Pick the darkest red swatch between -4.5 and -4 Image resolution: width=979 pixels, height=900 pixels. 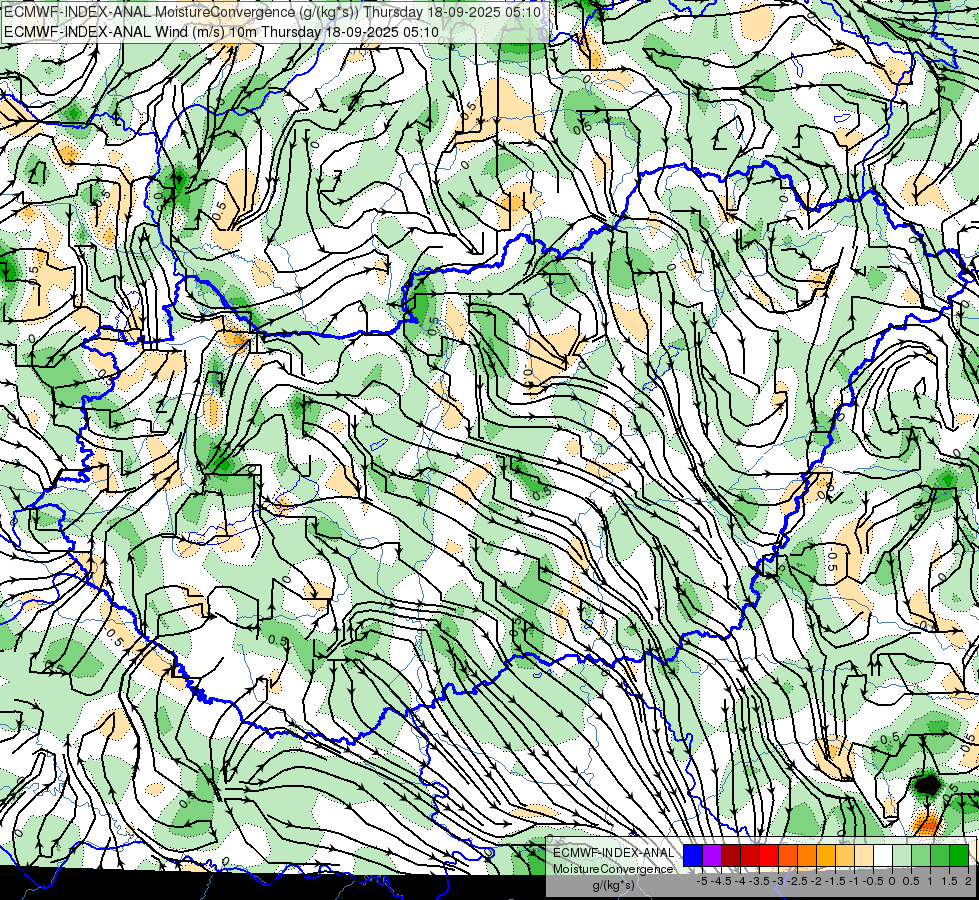[731, 856]
